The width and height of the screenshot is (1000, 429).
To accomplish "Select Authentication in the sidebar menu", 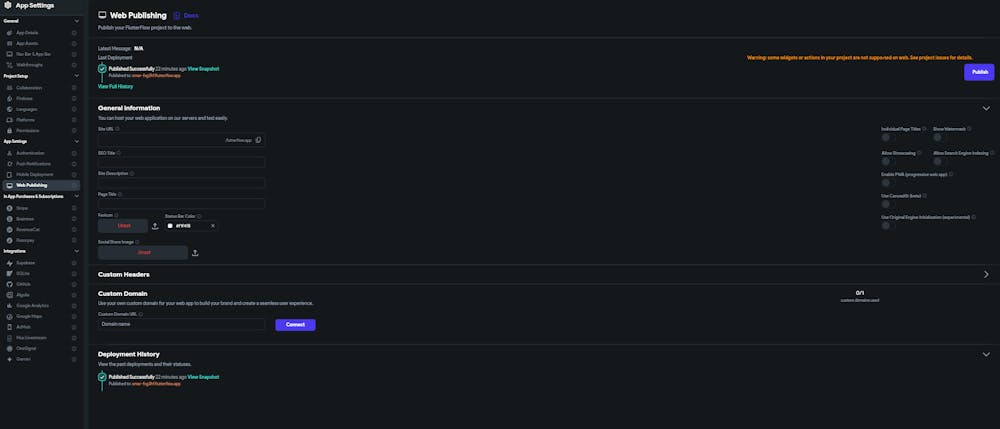I will [31, 153].
